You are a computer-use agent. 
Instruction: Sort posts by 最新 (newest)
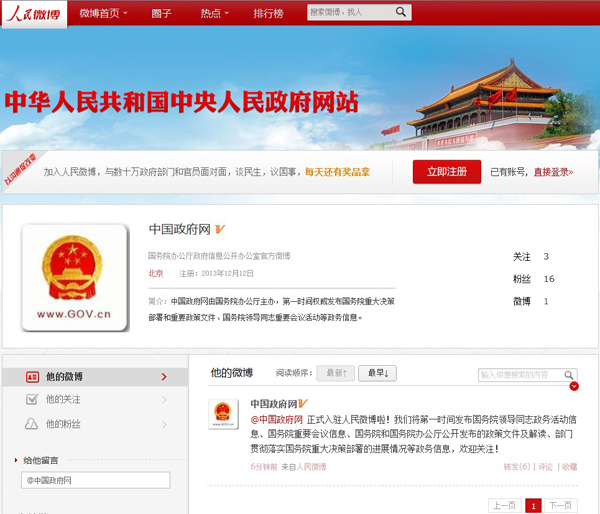(335, 373)
